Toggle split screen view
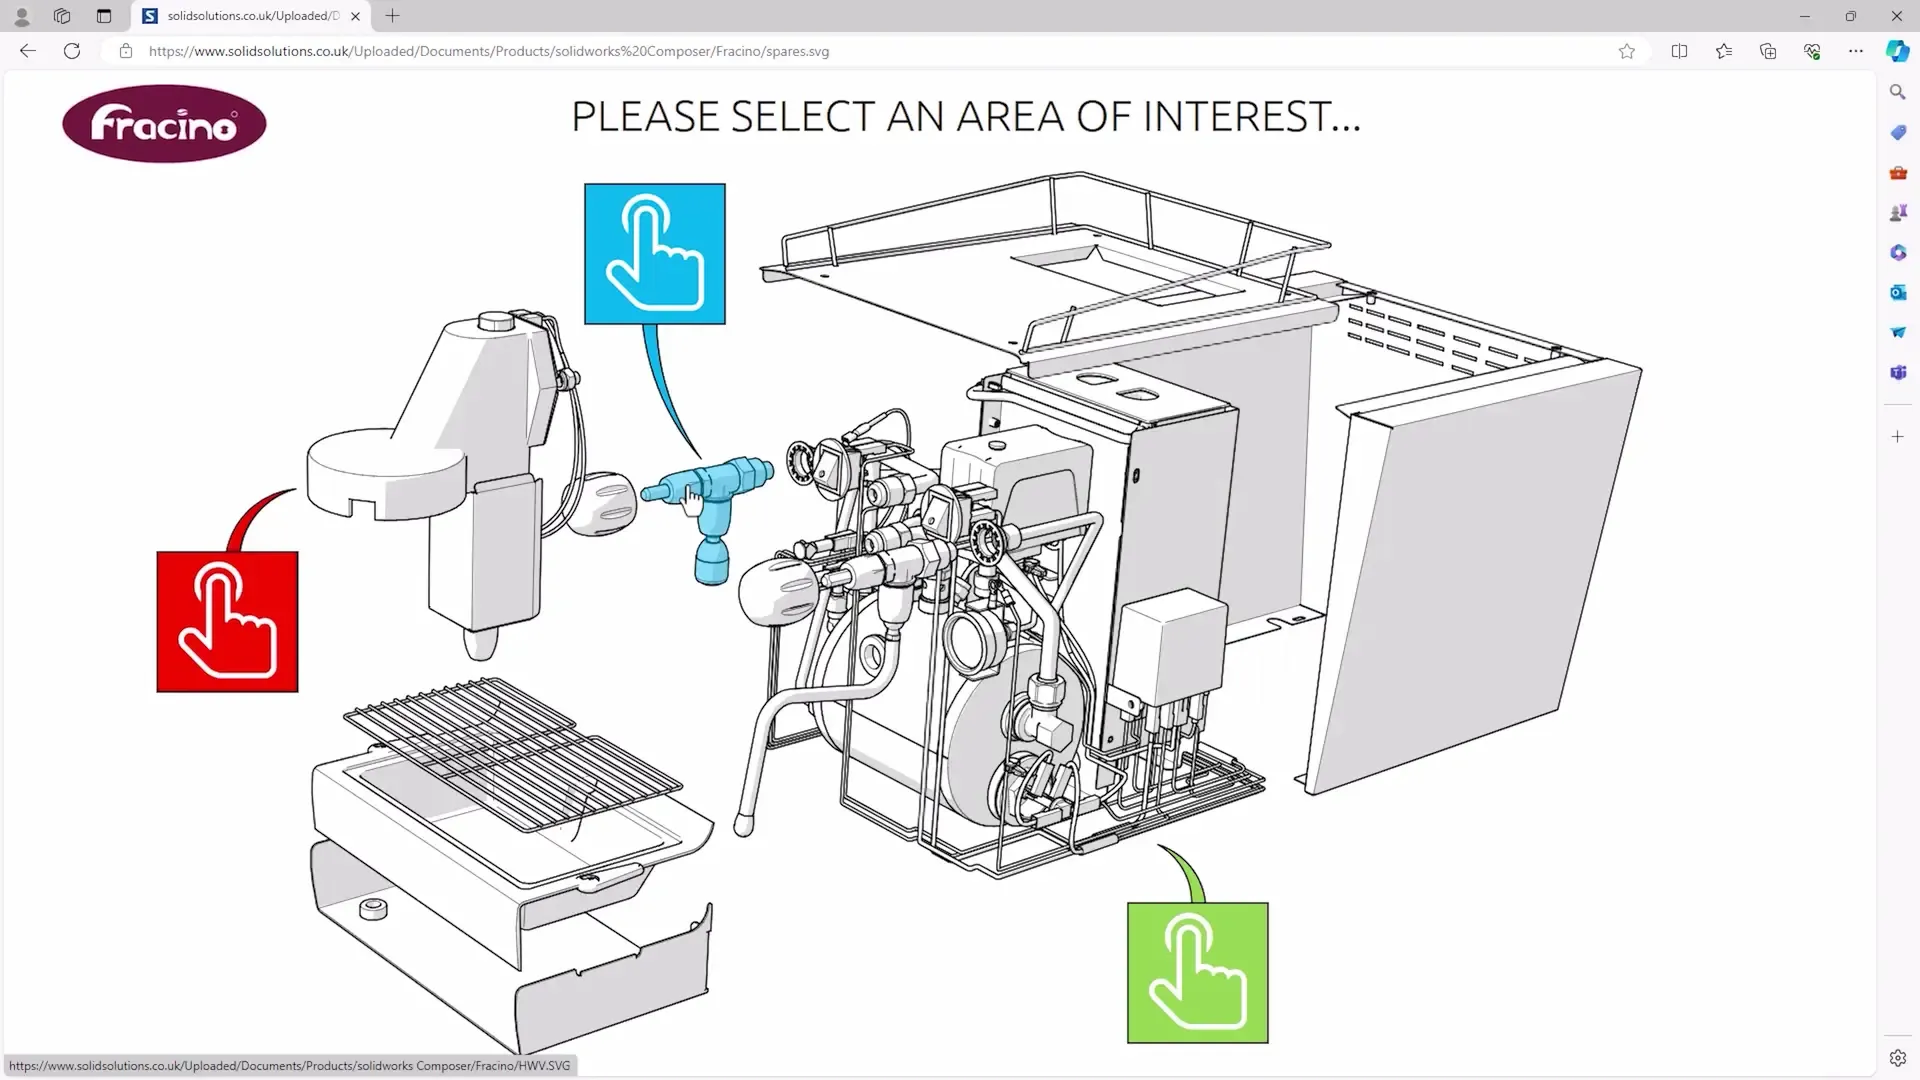This screenshot has width=1920, height=1080. 1679,51
